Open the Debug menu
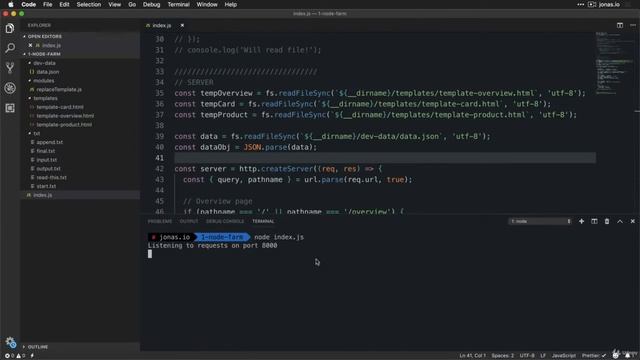 151,4
